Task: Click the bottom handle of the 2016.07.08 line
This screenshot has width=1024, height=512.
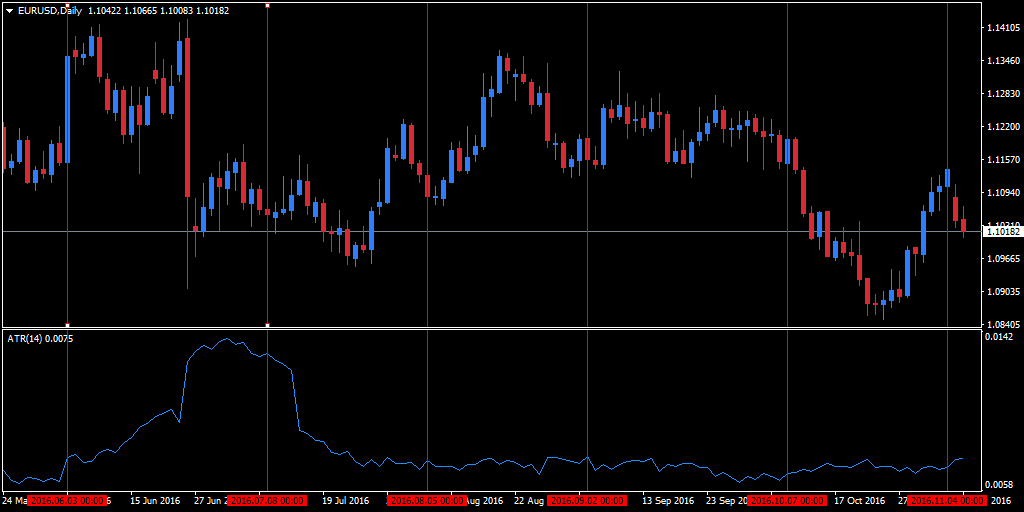Action: 267,325
